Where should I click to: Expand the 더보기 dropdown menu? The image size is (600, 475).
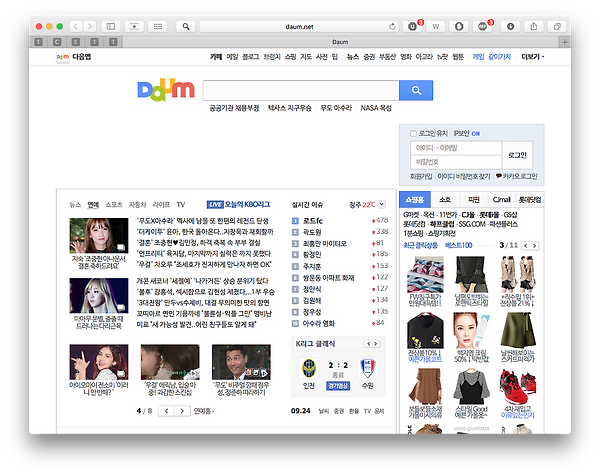coord(532,57)
